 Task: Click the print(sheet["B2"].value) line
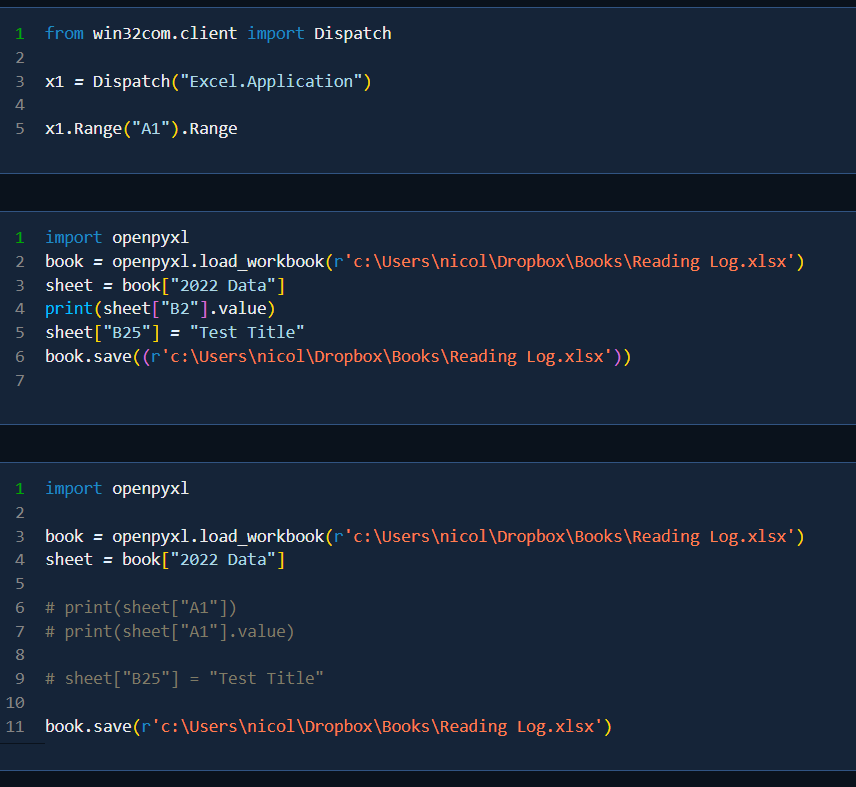pyautogui.click(x=159, y=309)
